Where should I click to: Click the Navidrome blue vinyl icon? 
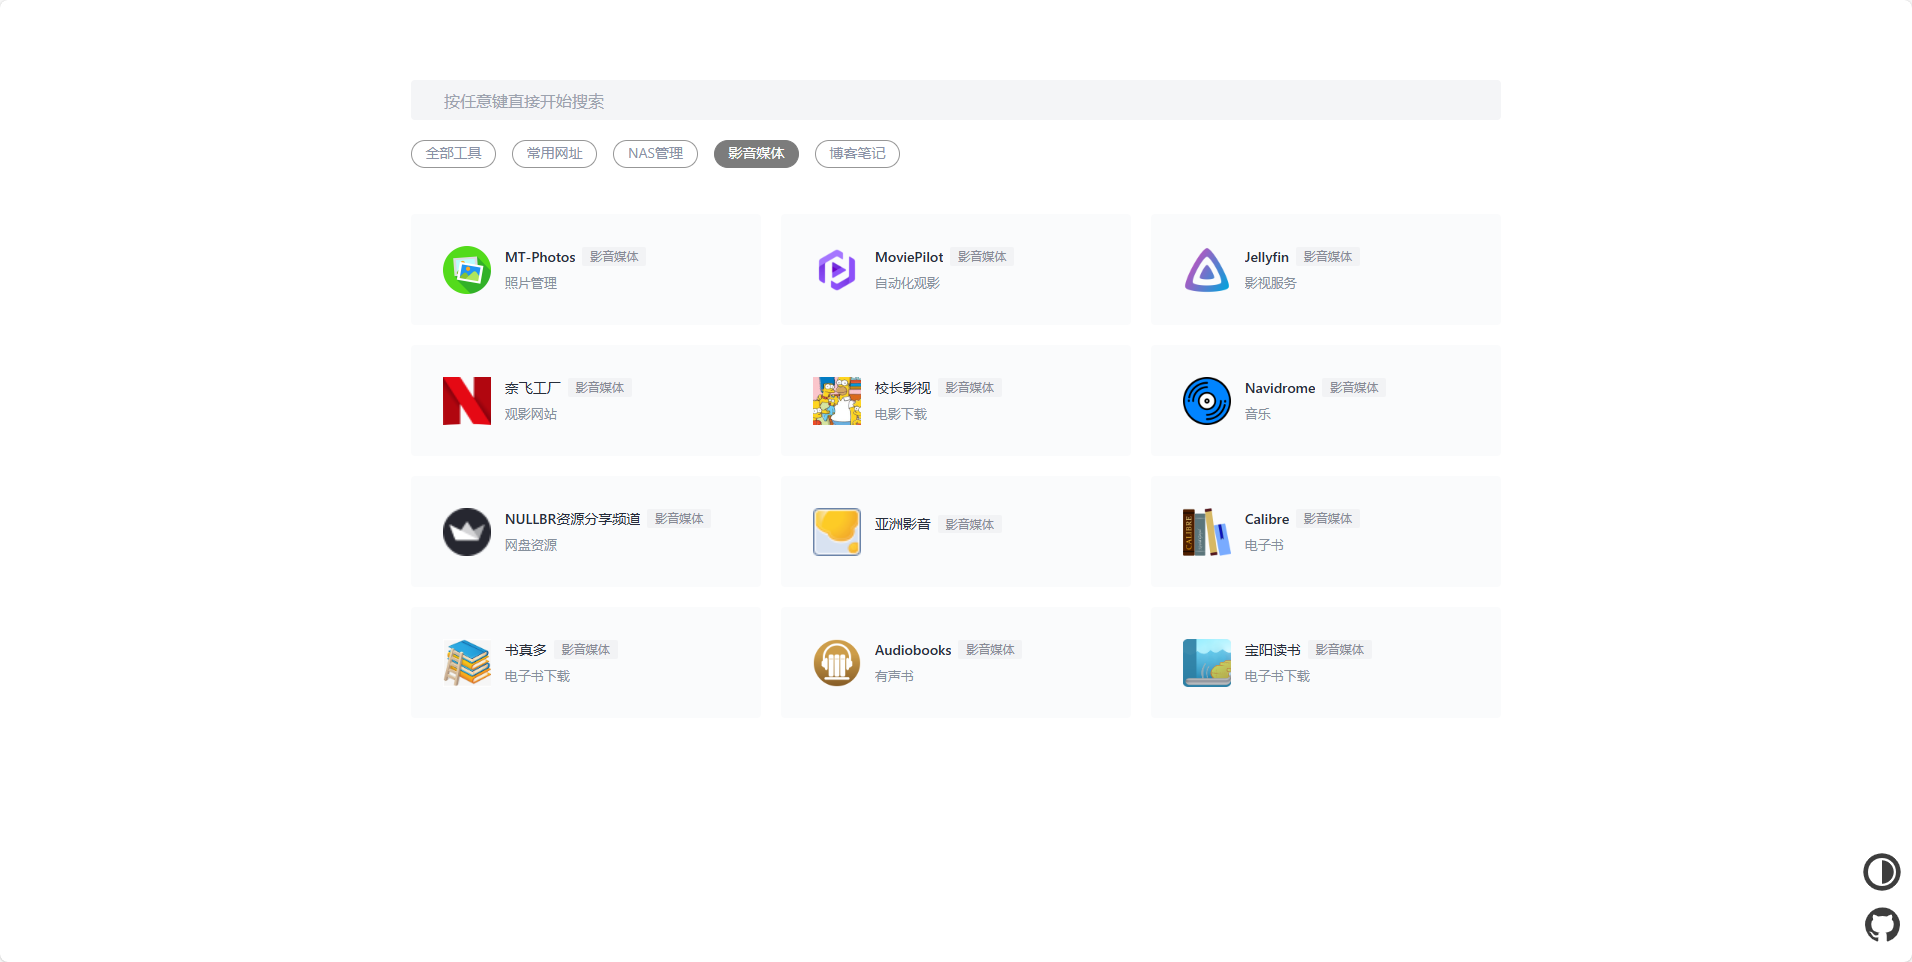(1207, 401)
